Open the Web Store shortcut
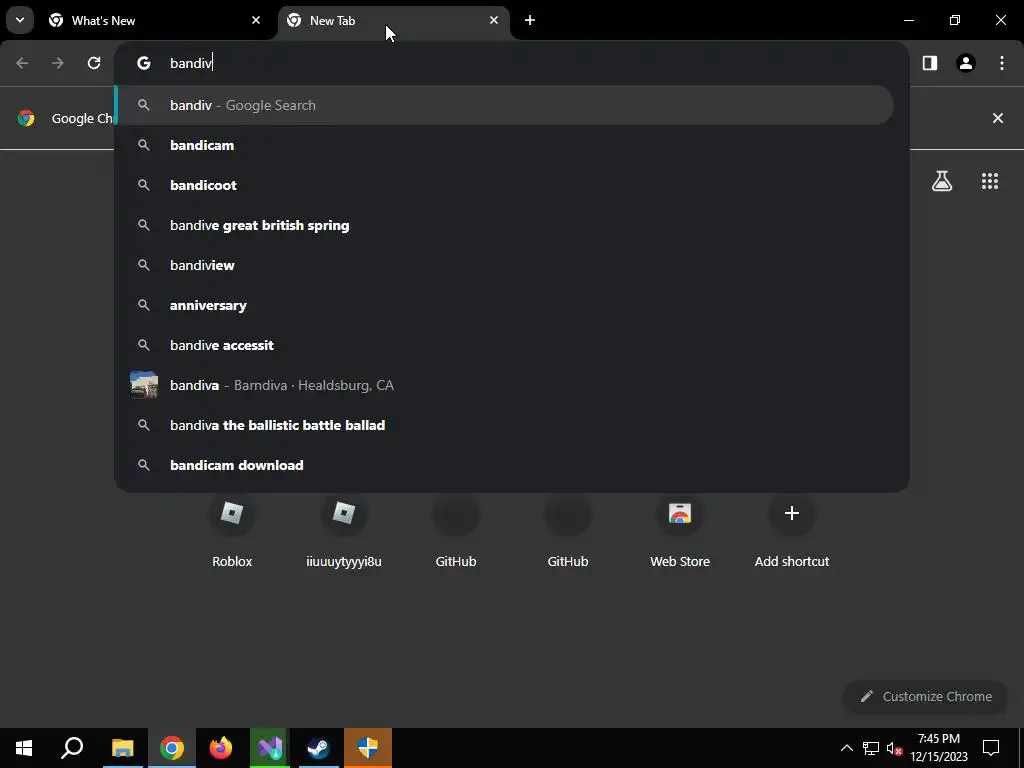The height and width of the screenshot is (768, 1024). pos(680,531)
